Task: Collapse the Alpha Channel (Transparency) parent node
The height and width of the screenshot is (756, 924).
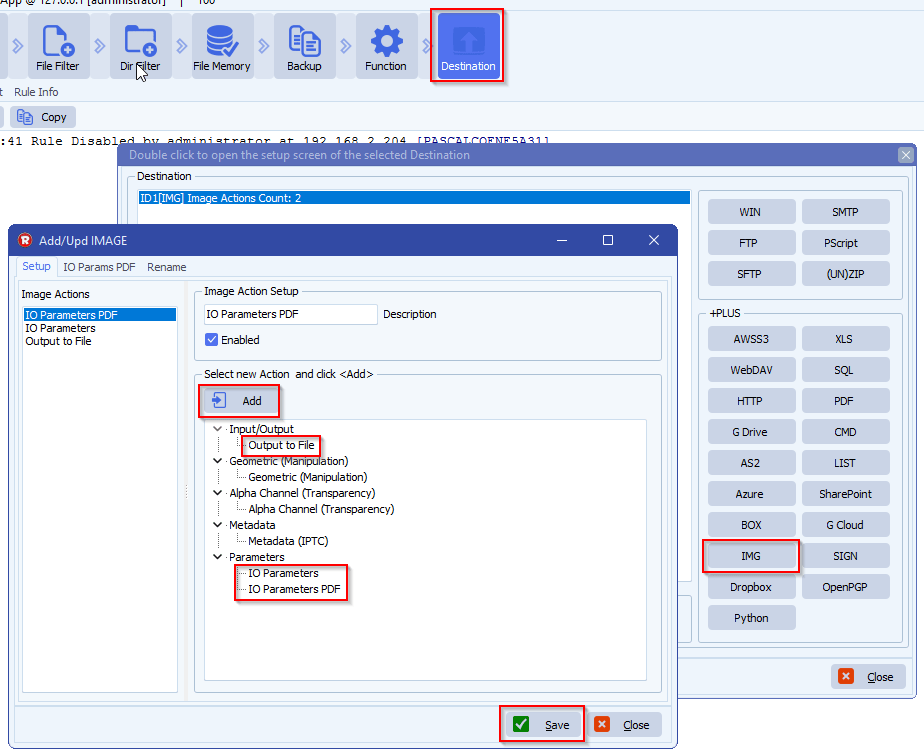Action: [217, 493]
